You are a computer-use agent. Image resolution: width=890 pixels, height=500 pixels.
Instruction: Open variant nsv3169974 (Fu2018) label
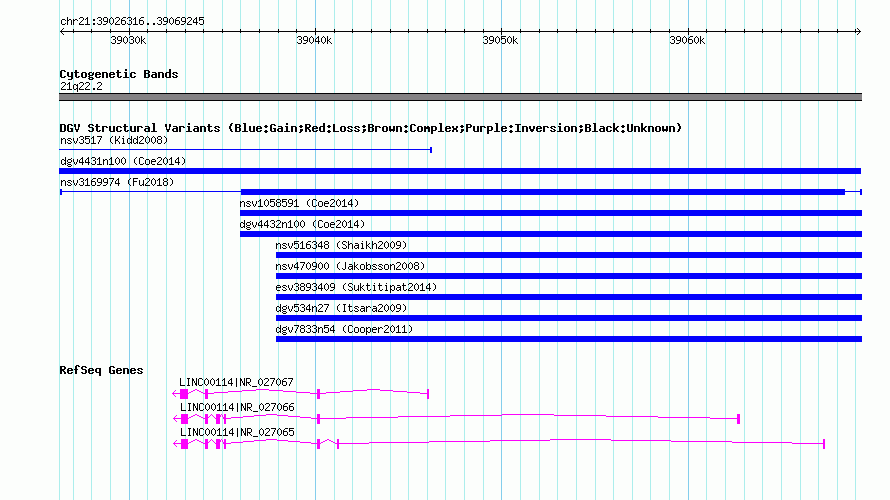coord(117,182)
